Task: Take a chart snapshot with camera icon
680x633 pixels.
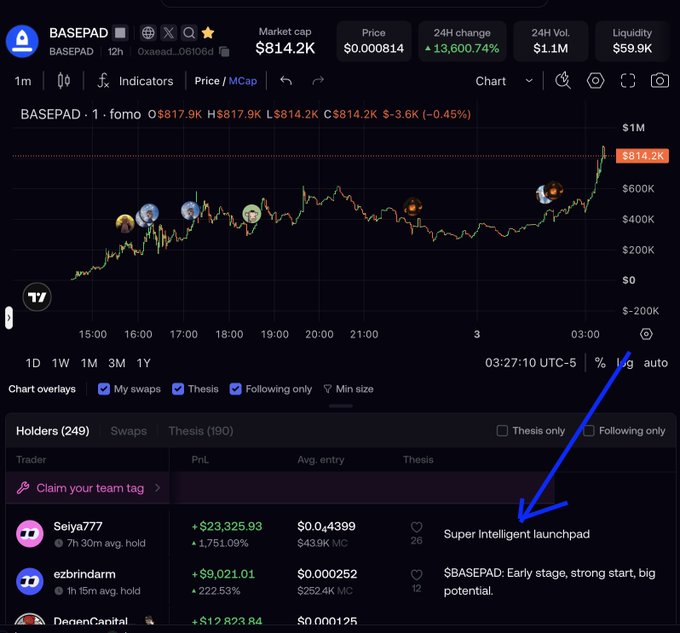Action: click(660, 81)
